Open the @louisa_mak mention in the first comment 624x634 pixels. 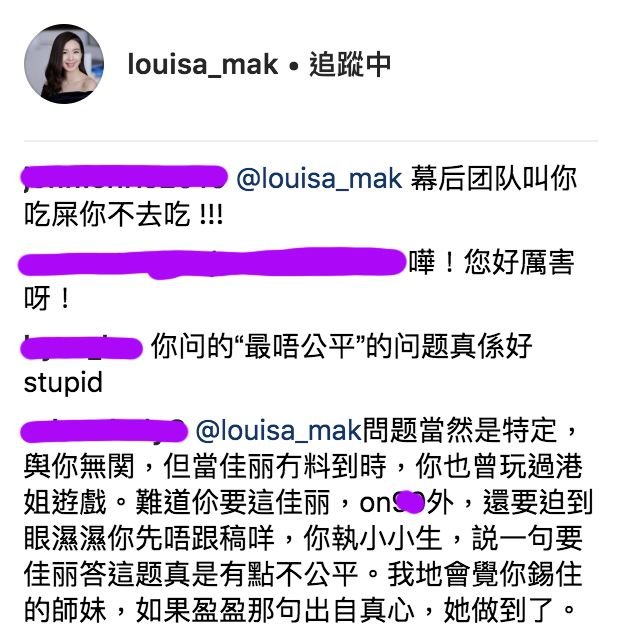pos(319,178)
